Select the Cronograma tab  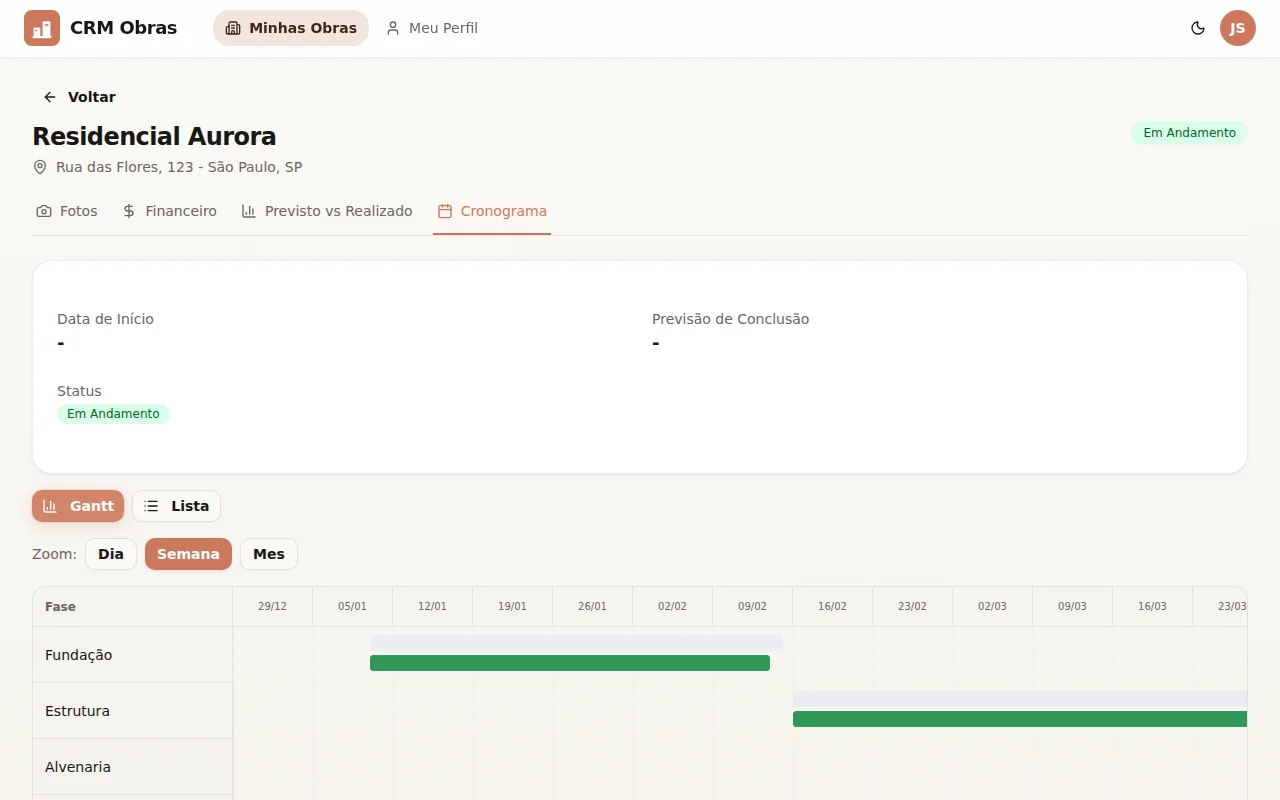[492, 211]
